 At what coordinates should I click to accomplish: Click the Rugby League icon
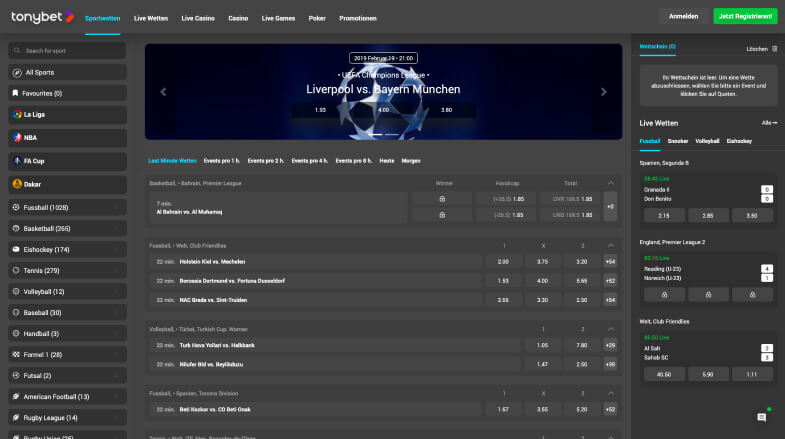click(x=16, y=417)
